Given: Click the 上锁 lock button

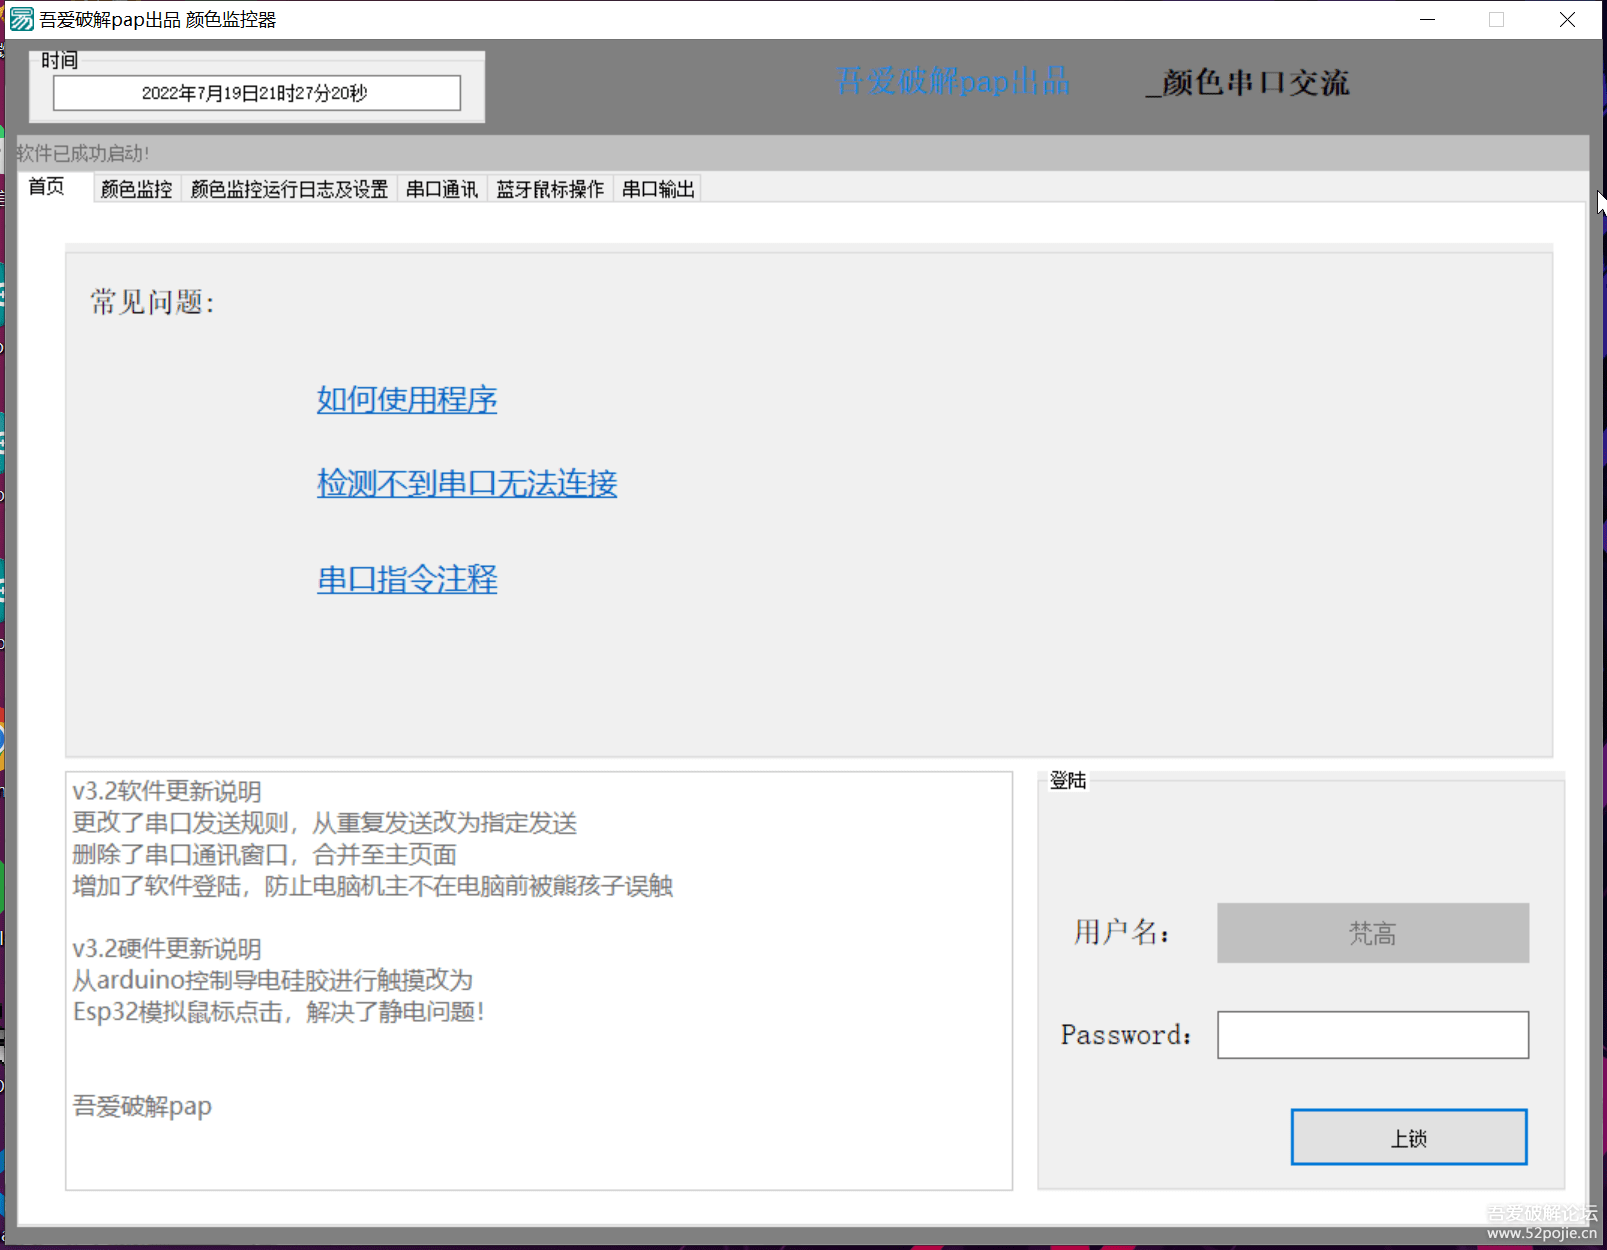Looking at the screenshot, I should (1409, 1137).
